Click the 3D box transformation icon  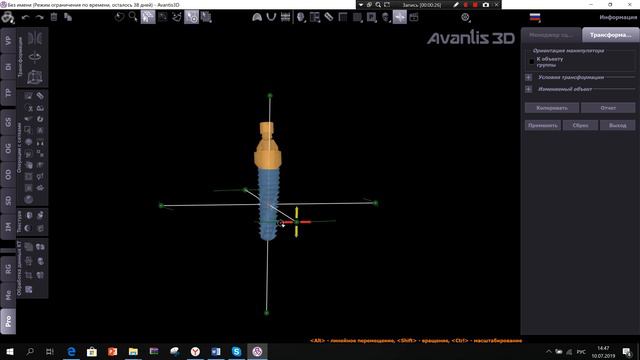tap(35, 76)
